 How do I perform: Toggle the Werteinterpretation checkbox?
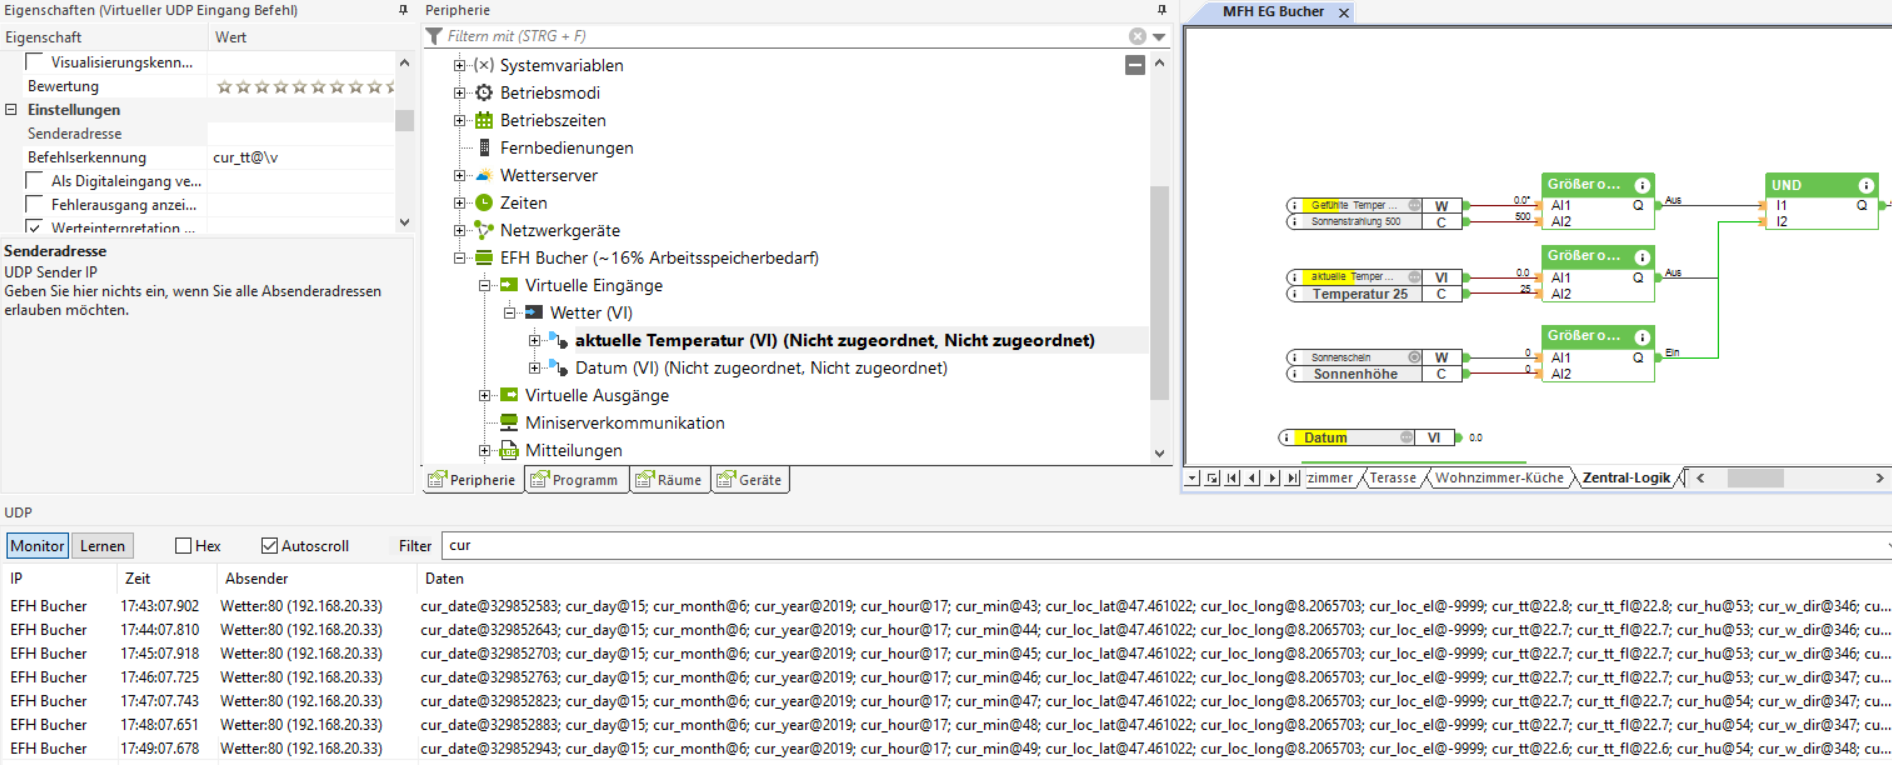coord(34,228)
